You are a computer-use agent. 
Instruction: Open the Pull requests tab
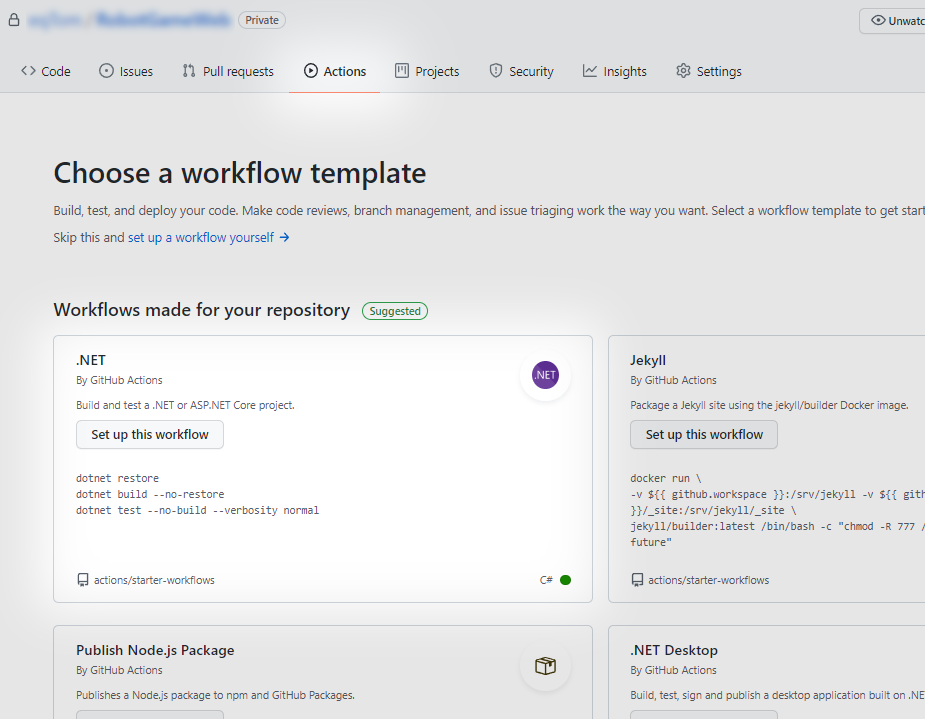(x=228, y=71)
